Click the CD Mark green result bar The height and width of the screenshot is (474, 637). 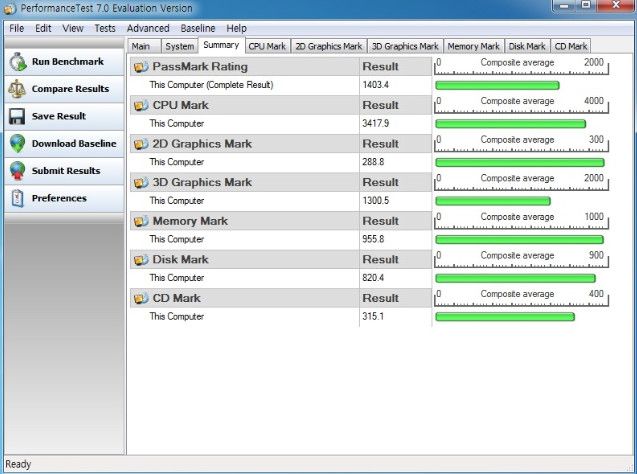(505, 317)
